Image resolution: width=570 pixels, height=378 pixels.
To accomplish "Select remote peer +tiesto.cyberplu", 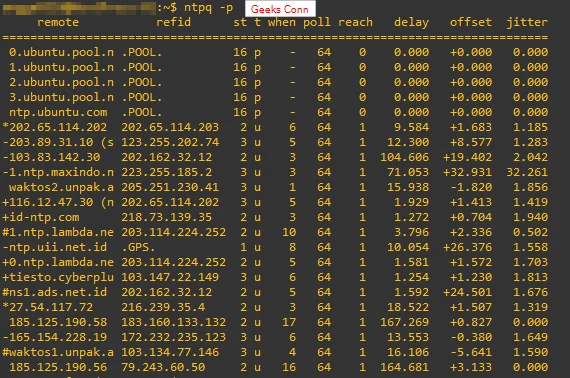I will (x=58, y=277).
